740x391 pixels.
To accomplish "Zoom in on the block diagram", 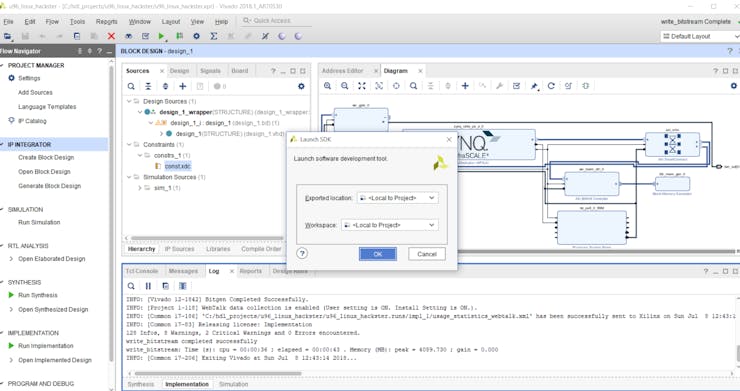I will pyautogui.click(x=327, y=85).
